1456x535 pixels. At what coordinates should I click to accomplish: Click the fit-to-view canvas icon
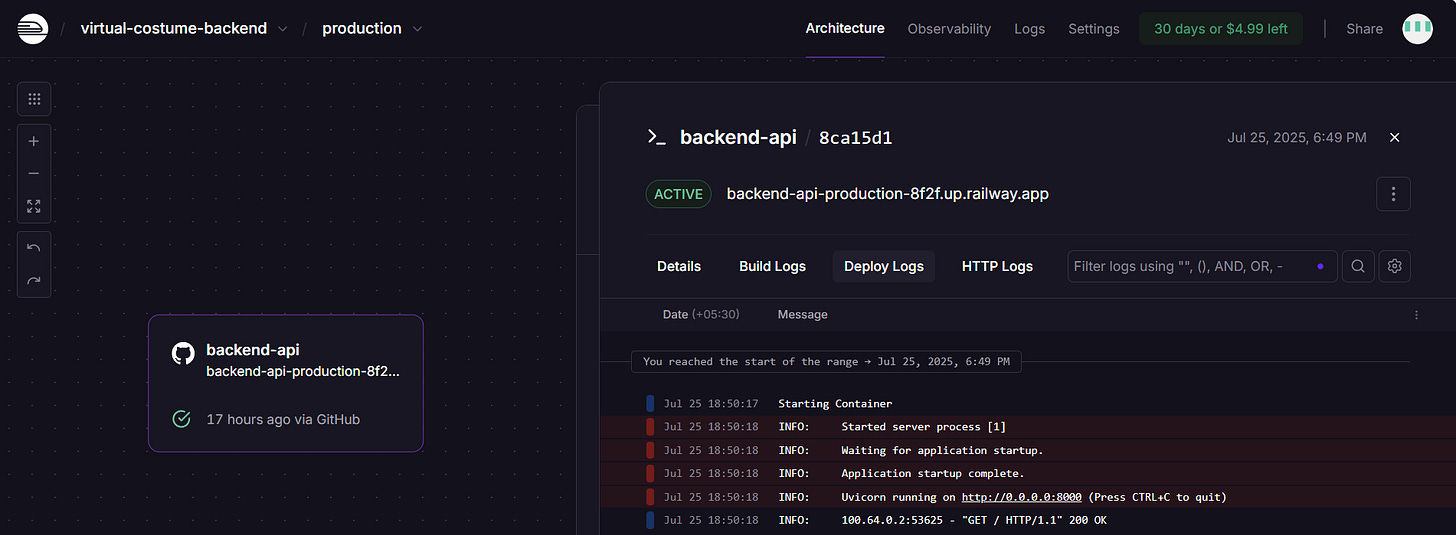pos(34,206)
